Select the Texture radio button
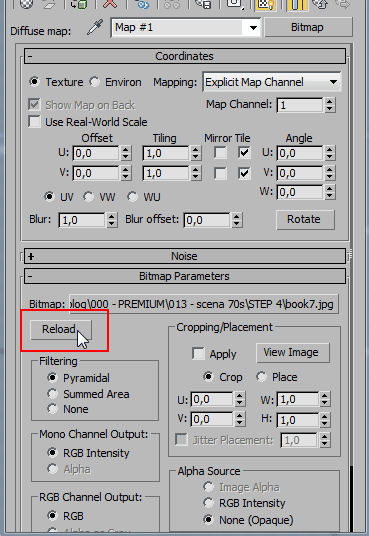Image resolution: width=369 pixels, height=536 pixels. point(34,82)
